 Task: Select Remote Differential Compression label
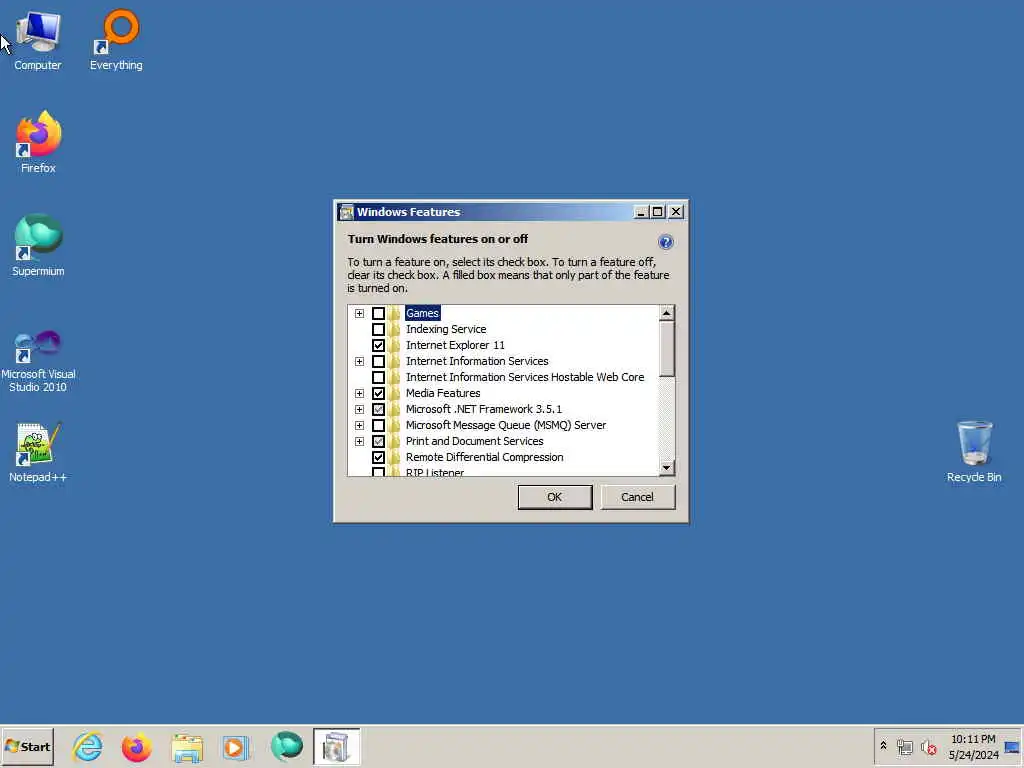[x=485, y=457]
